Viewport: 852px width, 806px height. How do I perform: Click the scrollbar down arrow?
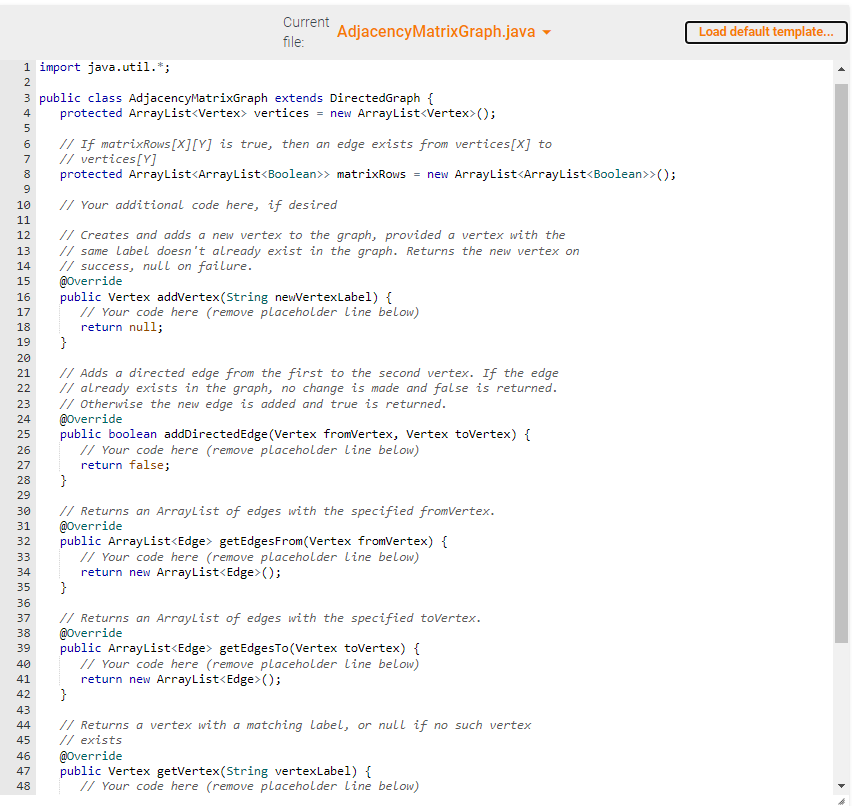(841, 786)
